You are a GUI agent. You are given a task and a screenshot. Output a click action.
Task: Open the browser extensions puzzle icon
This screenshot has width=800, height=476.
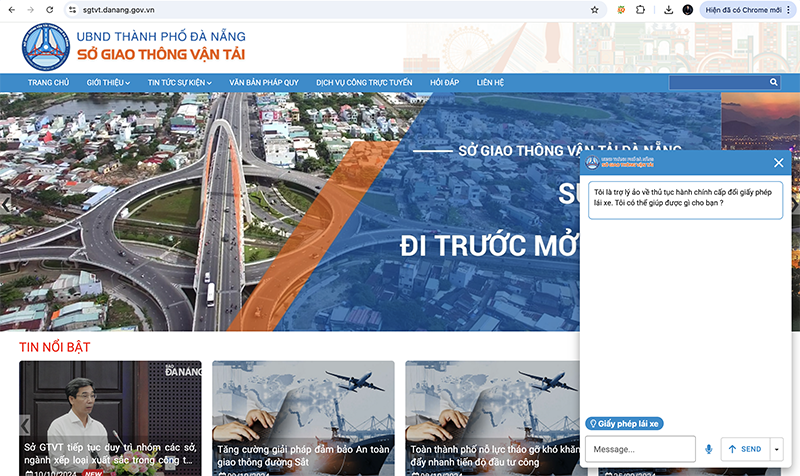[x=641, y=9]
